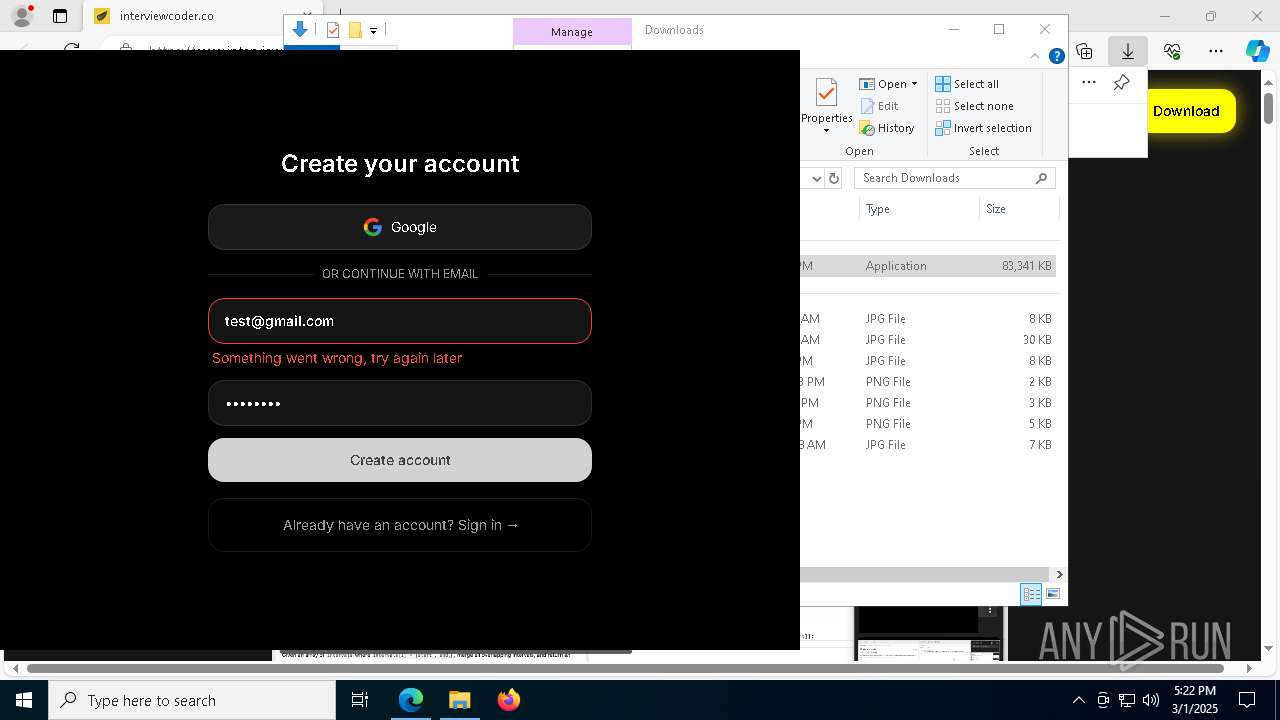Refresh the Explorer address bar location

834,178
